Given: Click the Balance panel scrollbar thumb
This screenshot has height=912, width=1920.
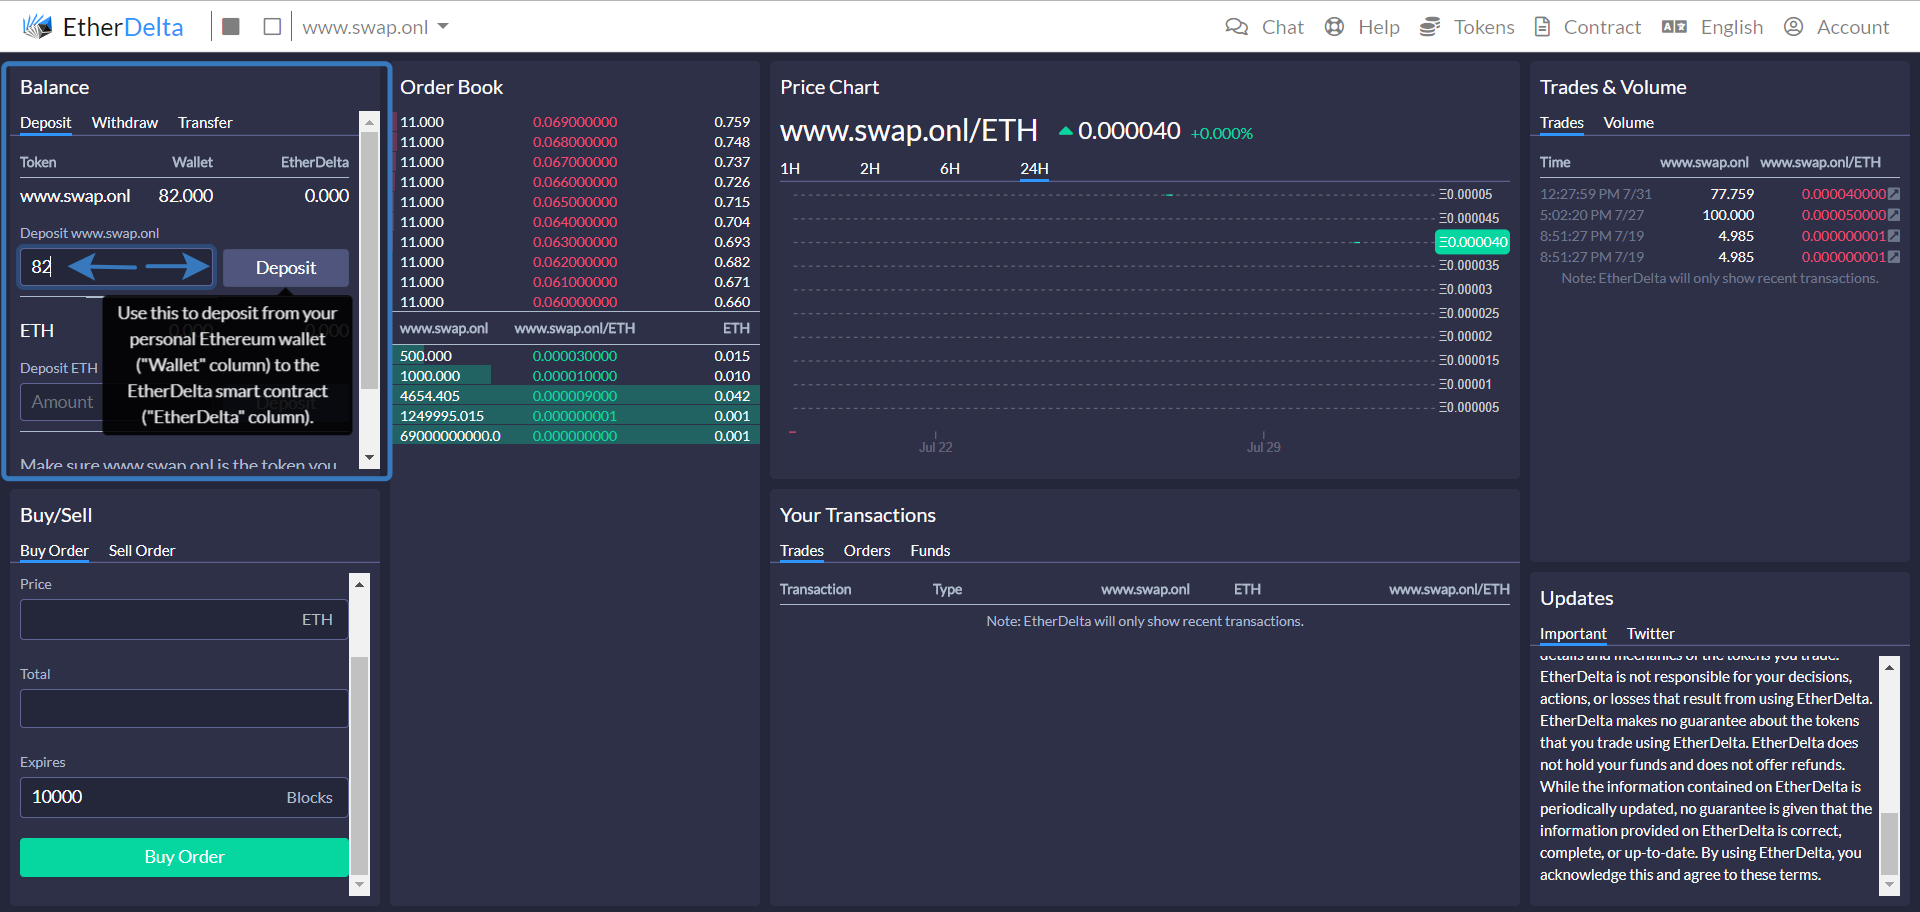Looking at the screenshot, I should pos(369,260).
